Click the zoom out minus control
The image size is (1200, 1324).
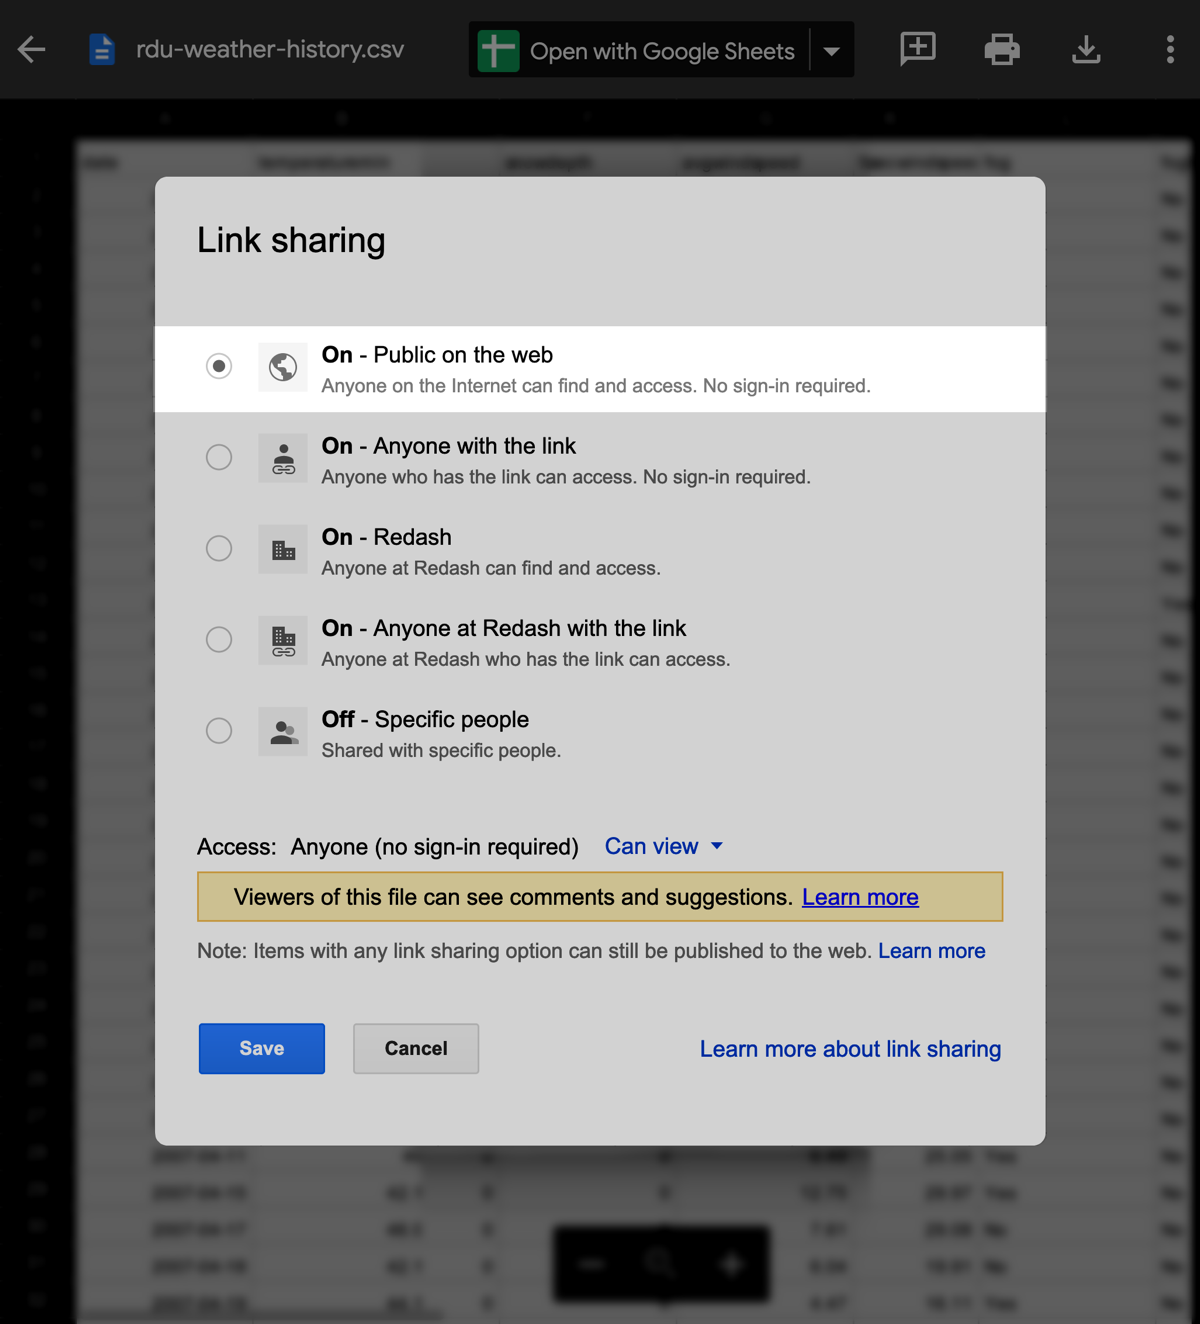pyautogui.click(x=592, y=1263)
